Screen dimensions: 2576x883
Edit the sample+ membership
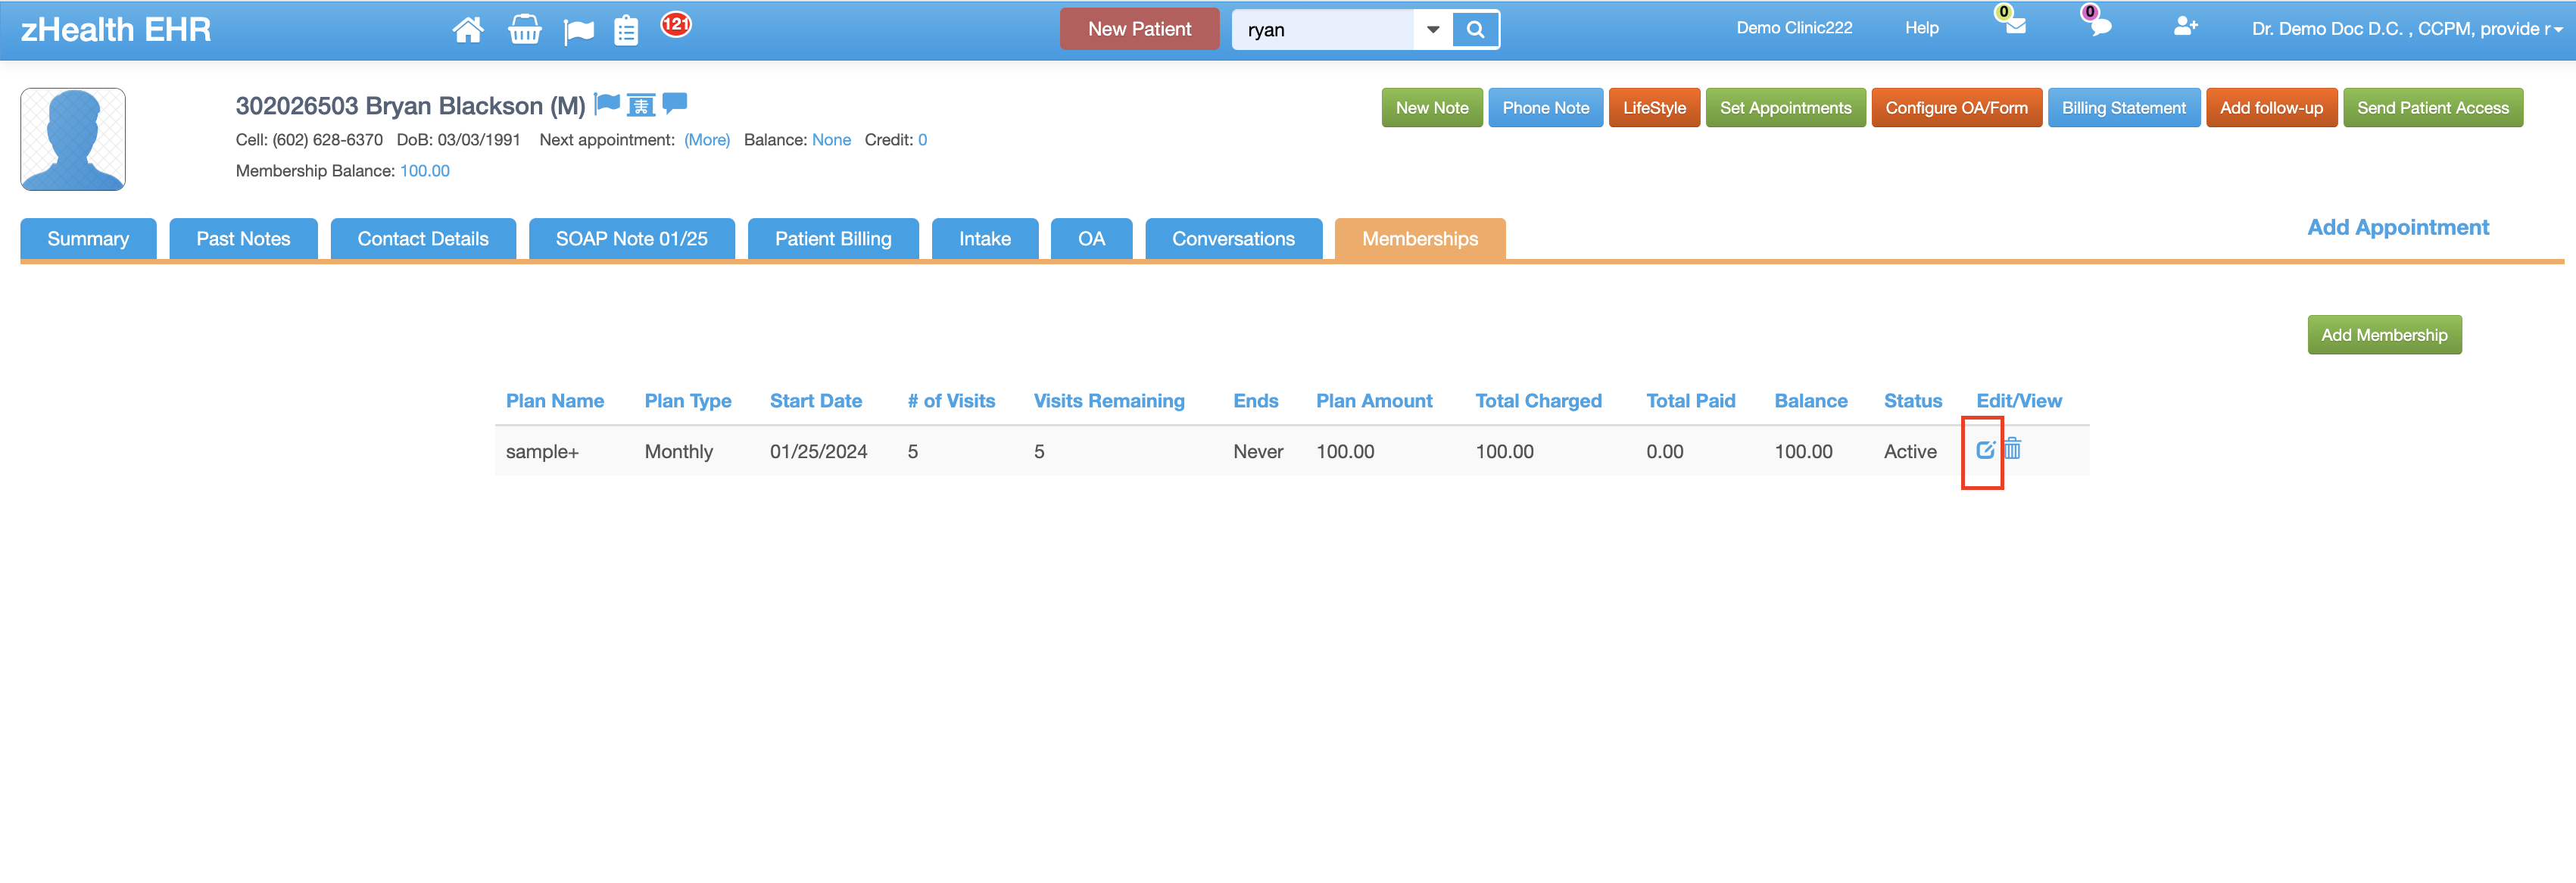pos(1985,450)
